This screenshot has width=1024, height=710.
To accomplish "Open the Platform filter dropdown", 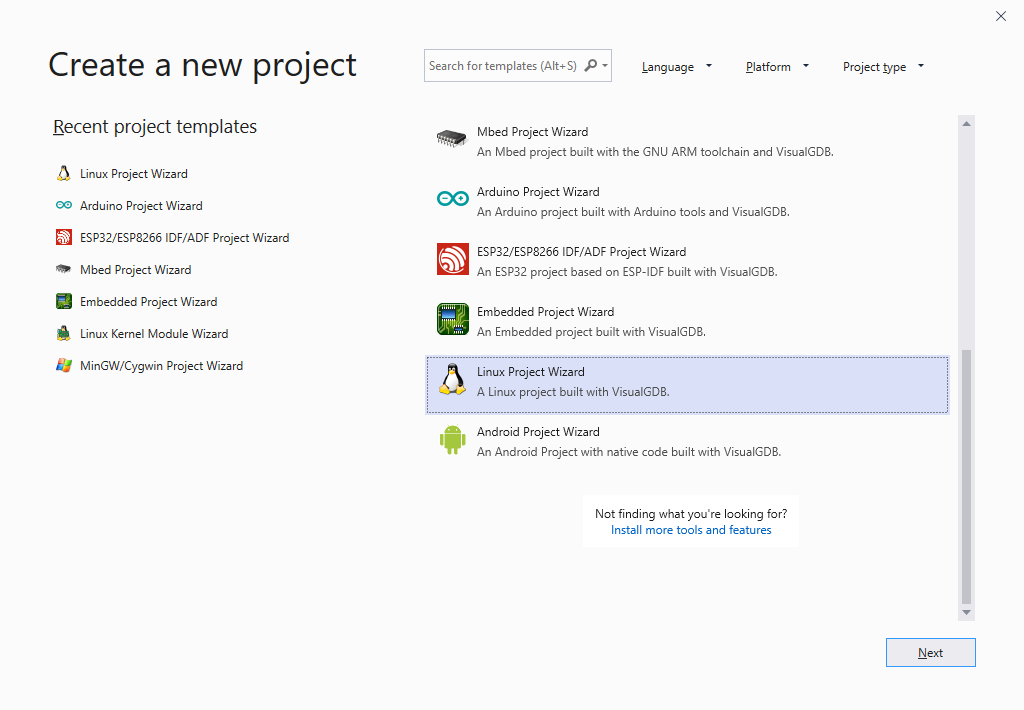I will pos(777,67).
